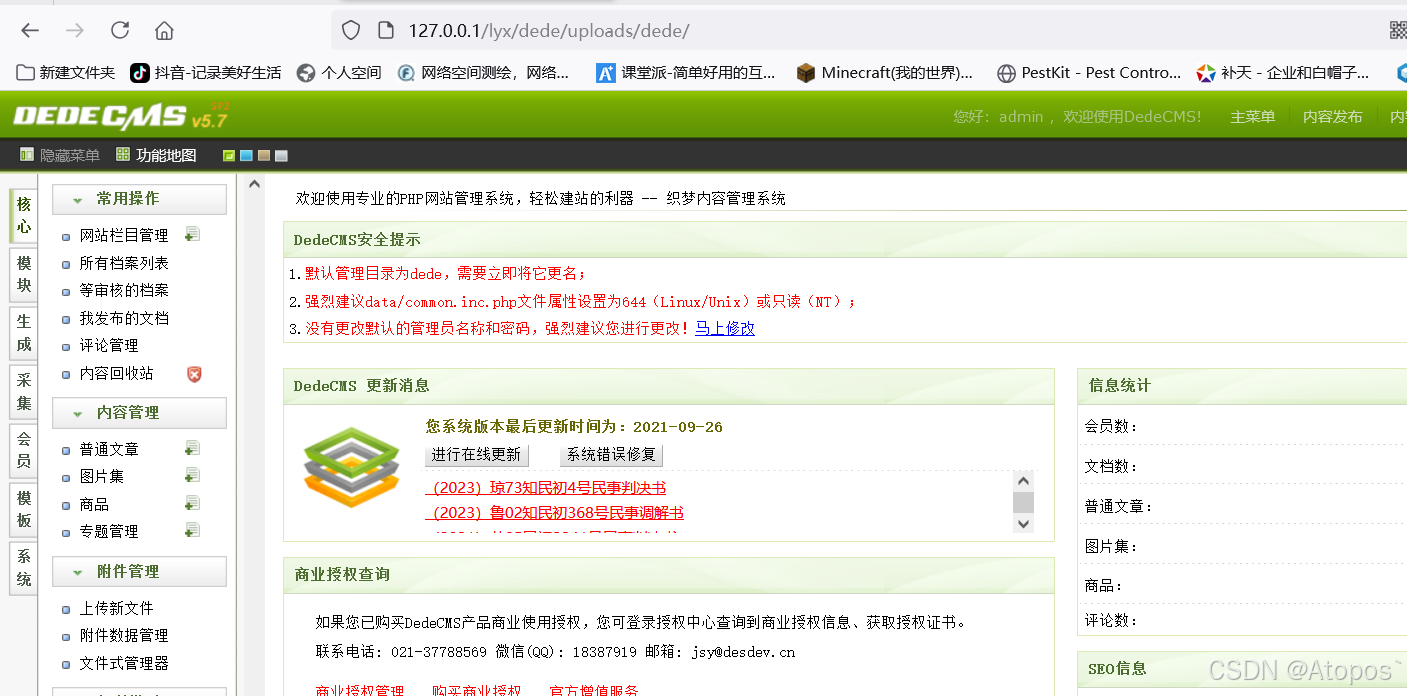1407x696 pixels.
Task: Click the DedeCMS v5.7 logo
Action: [121, 116]
